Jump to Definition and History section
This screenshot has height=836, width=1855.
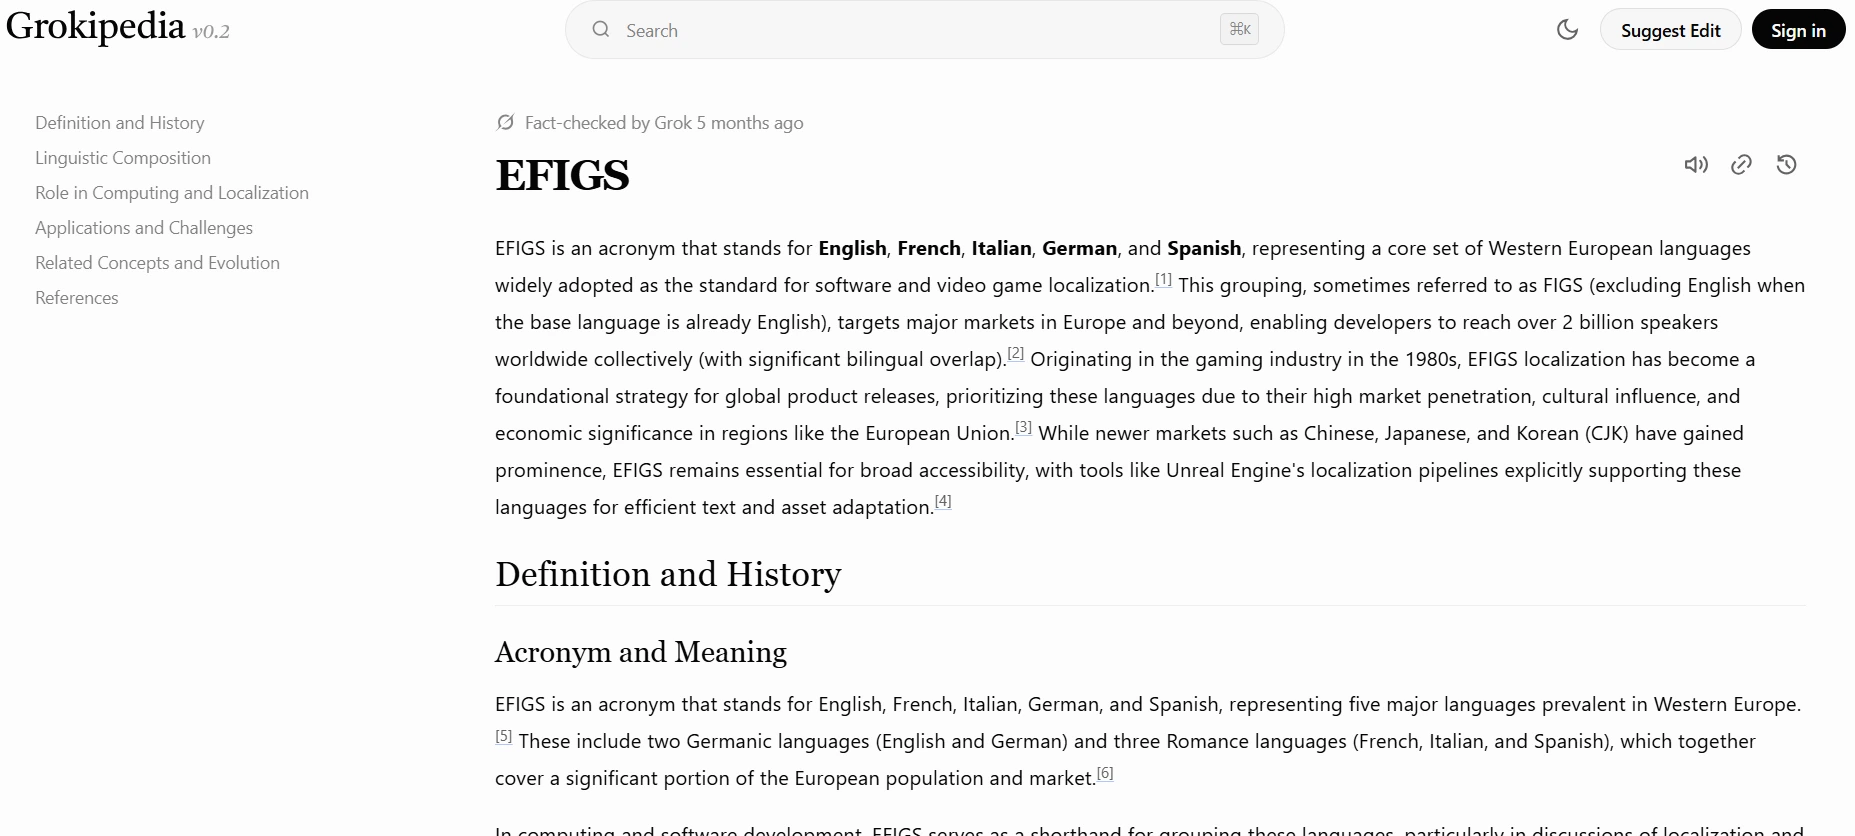120,123
